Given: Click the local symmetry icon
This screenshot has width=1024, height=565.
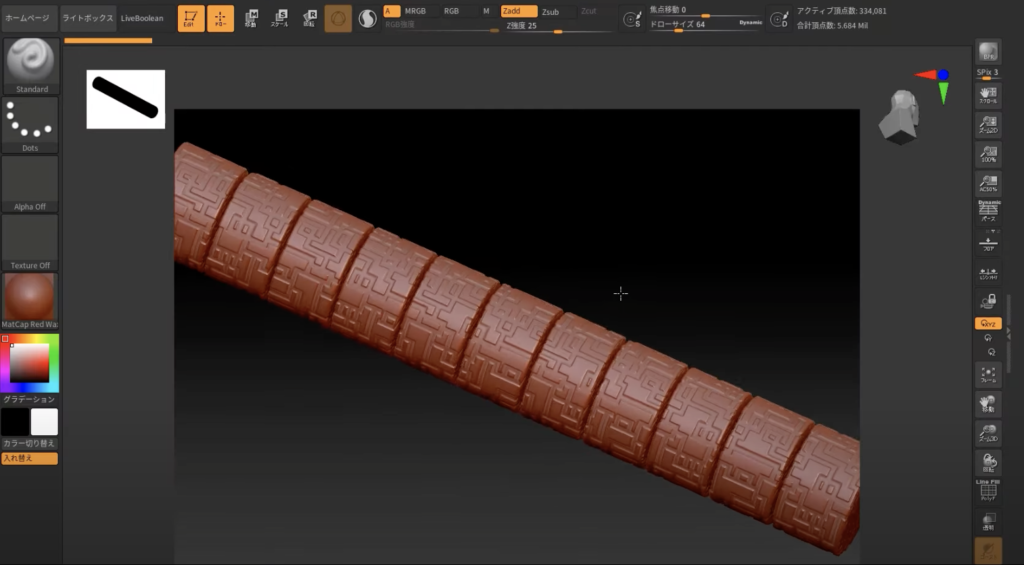Looking at the screenshot, I should point(988,273).
